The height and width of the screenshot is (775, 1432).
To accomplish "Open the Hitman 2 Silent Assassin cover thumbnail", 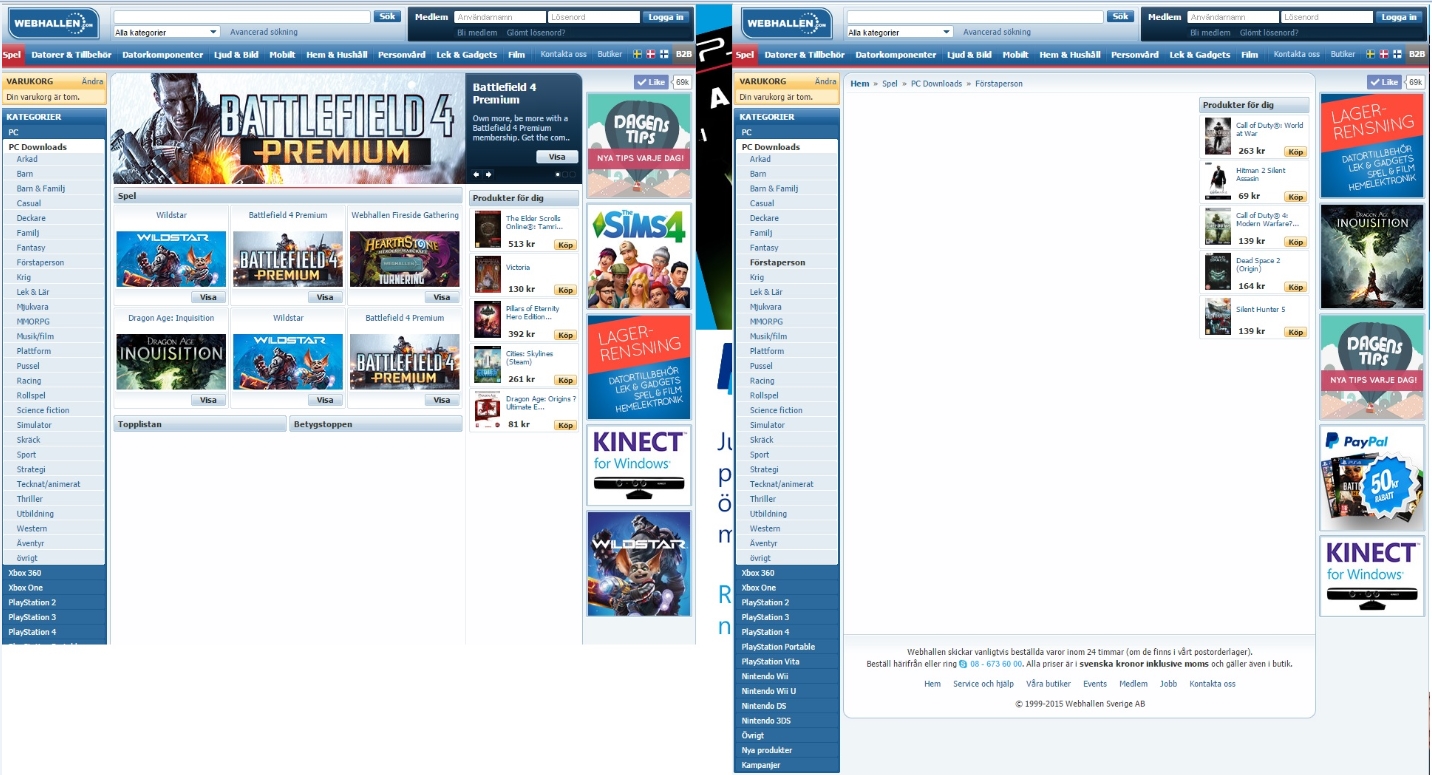I will tap(1217, 181).
